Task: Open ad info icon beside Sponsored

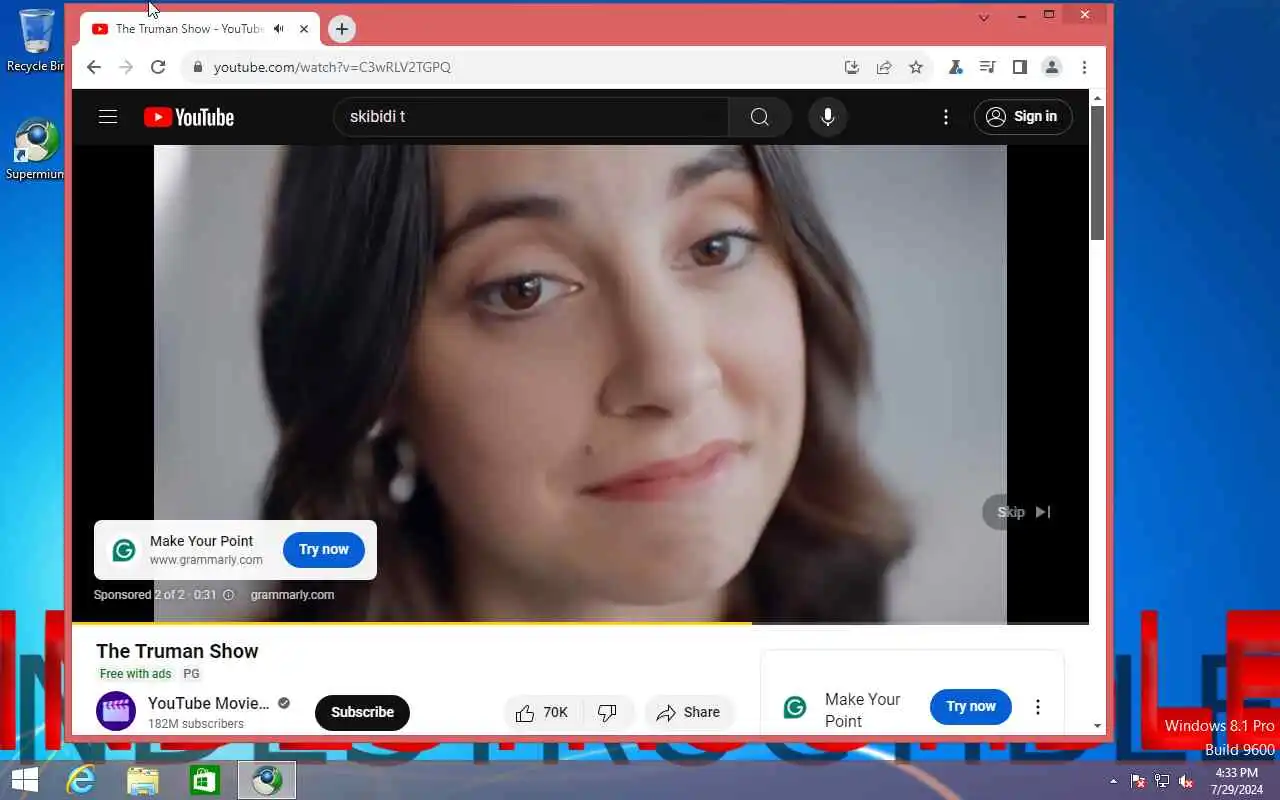Action: point(228,595)
